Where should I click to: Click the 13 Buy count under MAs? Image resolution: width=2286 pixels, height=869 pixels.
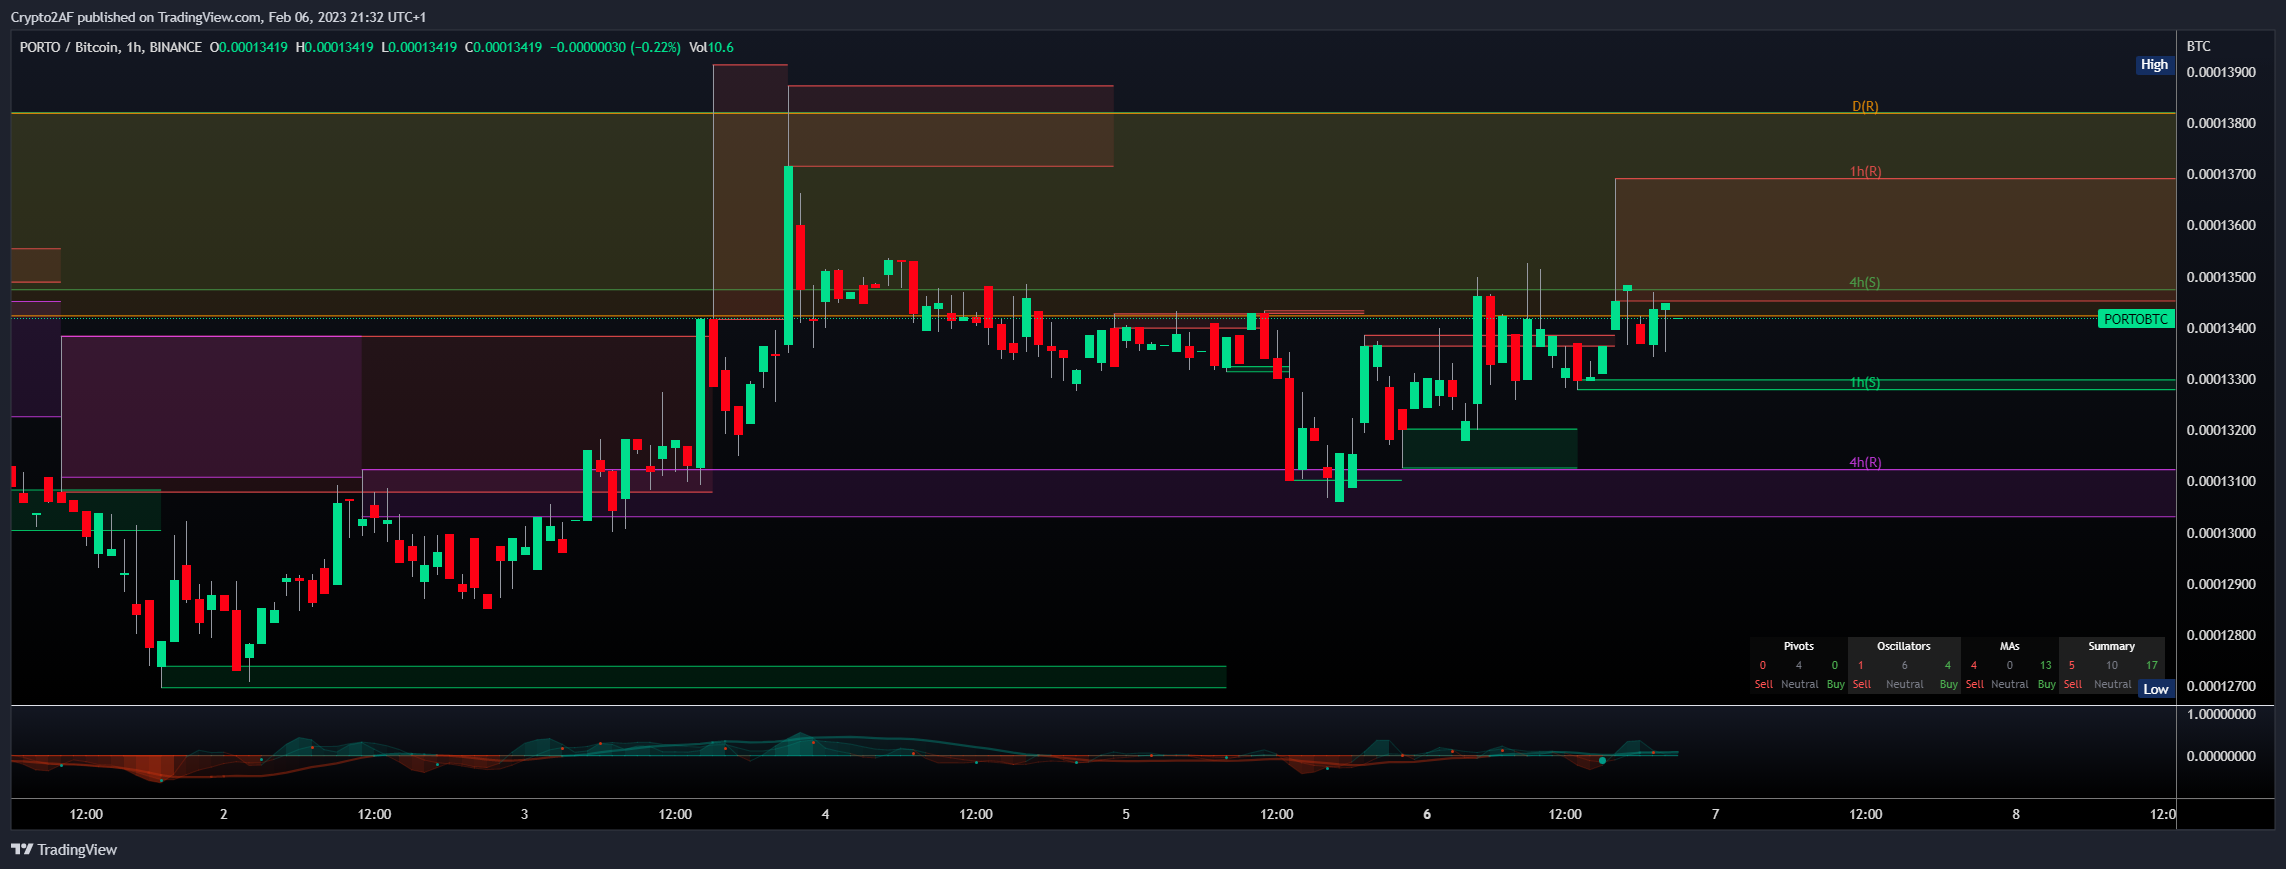tap(2046, 665)
